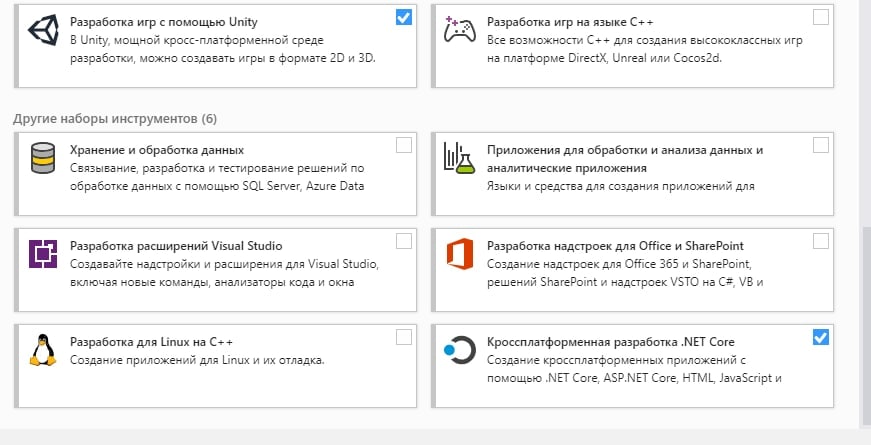Click the game controller C++ icon
The width and height of the screenshot is (871, 445).
tap(458, 29)
